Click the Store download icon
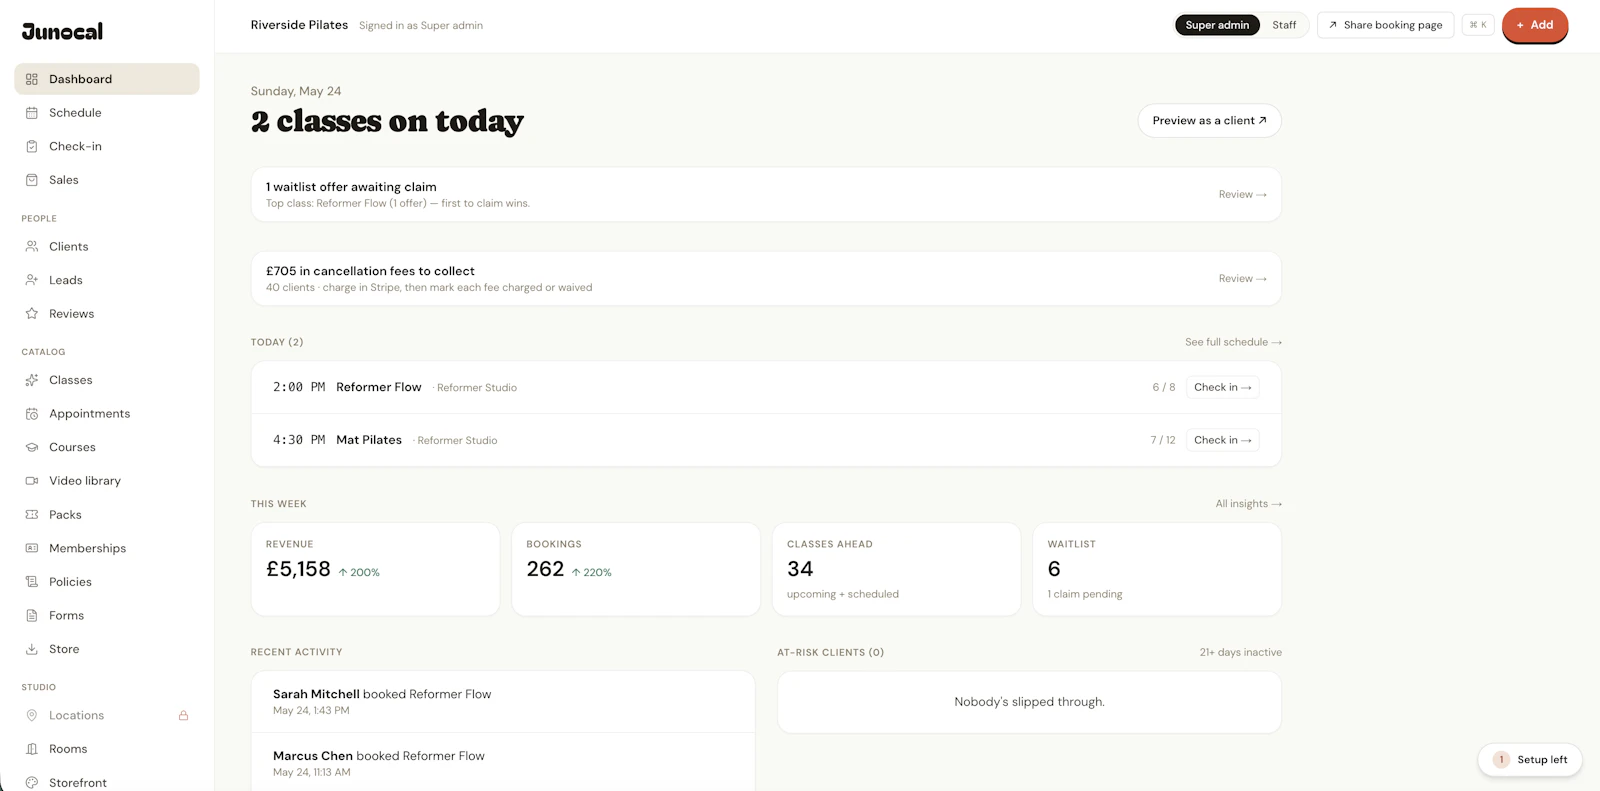Screen dimensions: 1600x791 (32, 649)
